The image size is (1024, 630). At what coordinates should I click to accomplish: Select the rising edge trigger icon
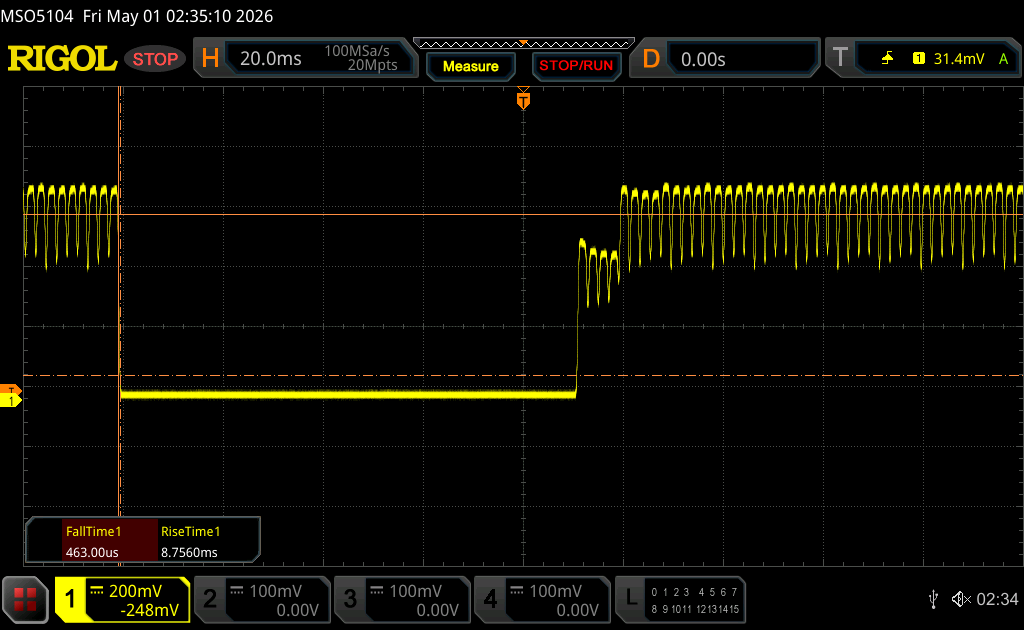click(887, 59)
